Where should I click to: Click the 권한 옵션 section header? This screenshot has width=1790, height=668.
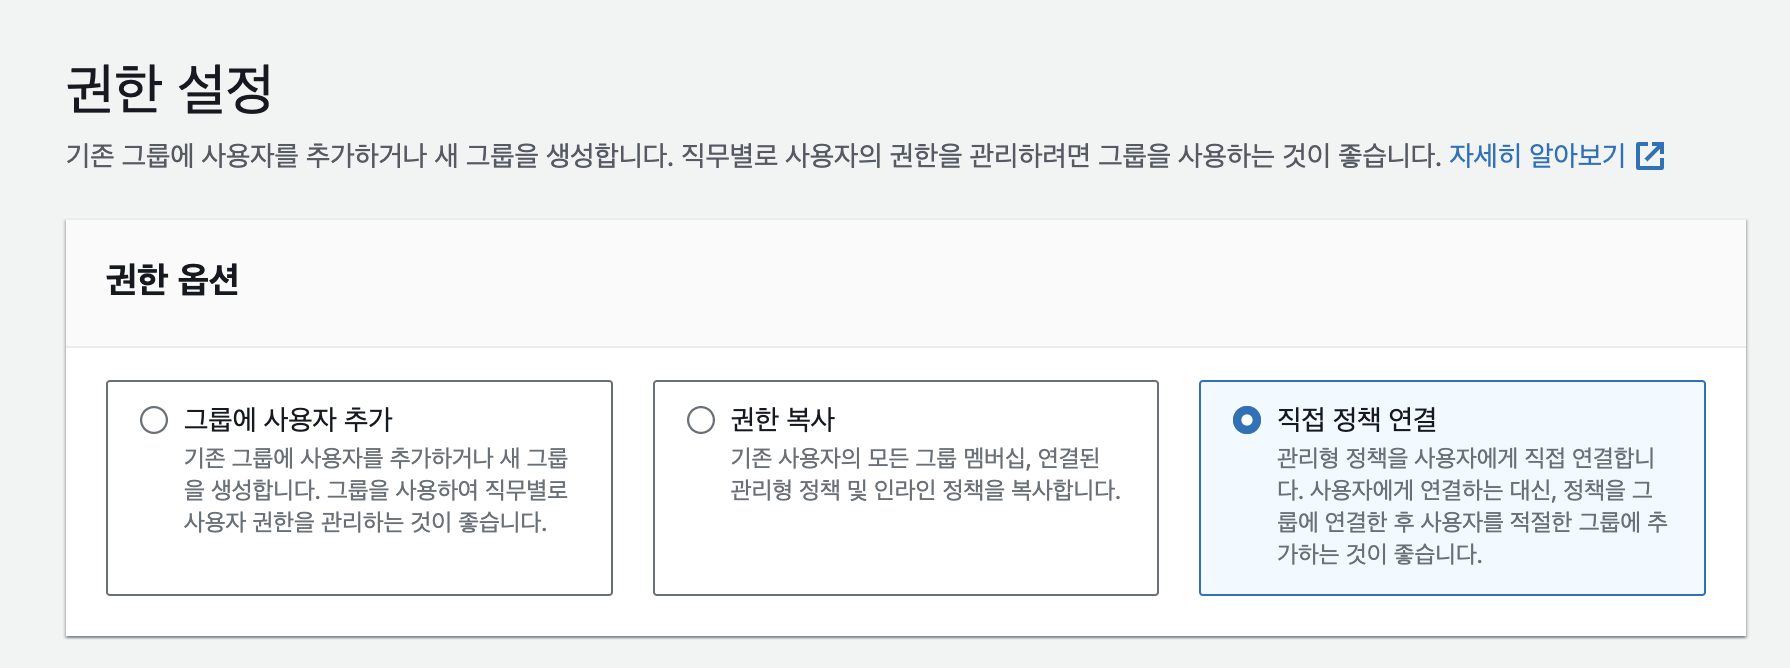[x=172, y=280]
